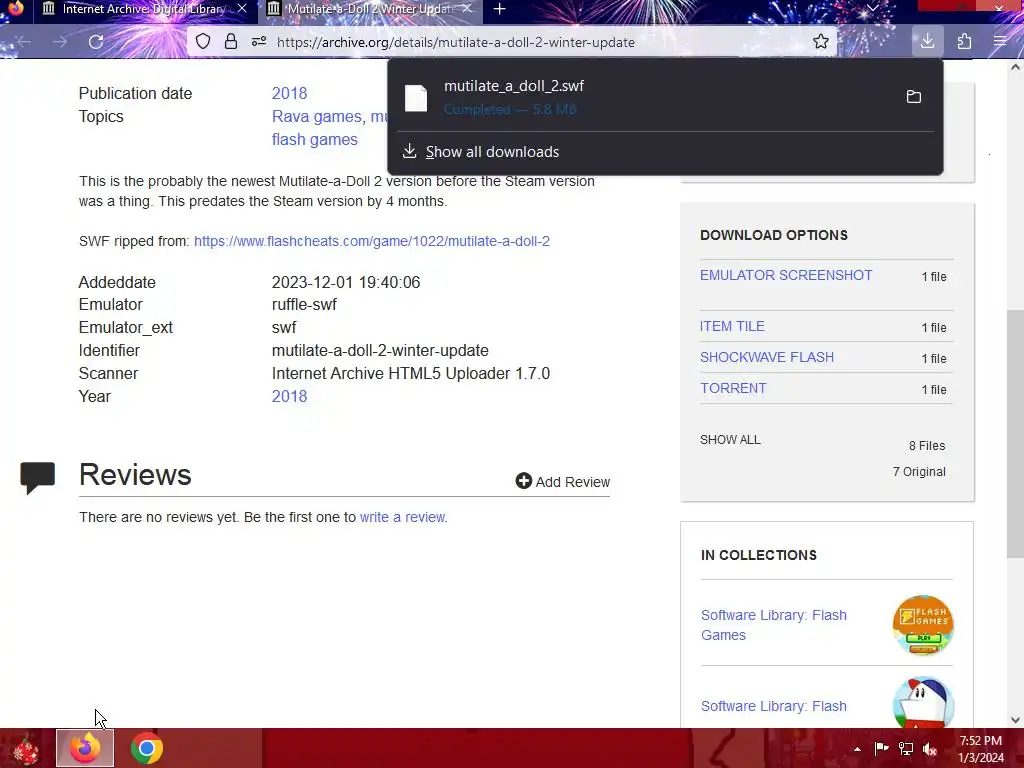Open the Windows Start button
Image resolution: width=1024 pixels, height=768 pixels.
point(26,748)
